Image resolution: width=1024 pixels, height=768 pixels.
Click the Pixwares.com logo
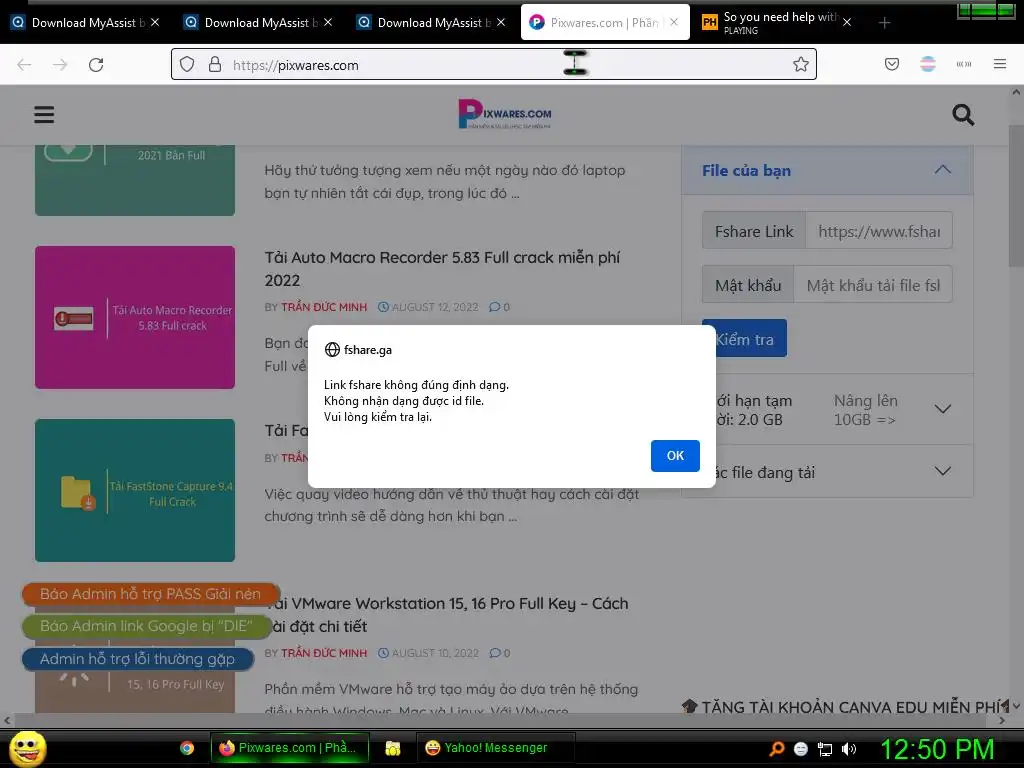(505, 114)
